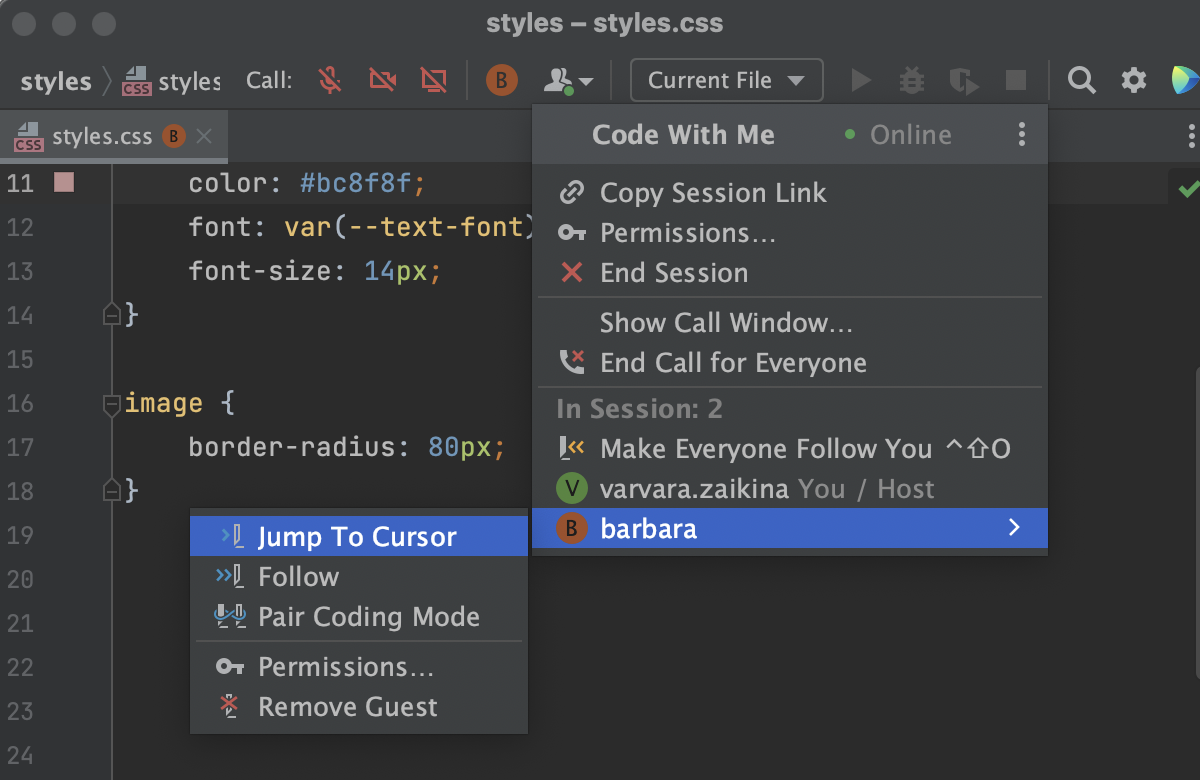
Task: Open Search Everywhere magnifier icon
Action: tap(1081, 80)
